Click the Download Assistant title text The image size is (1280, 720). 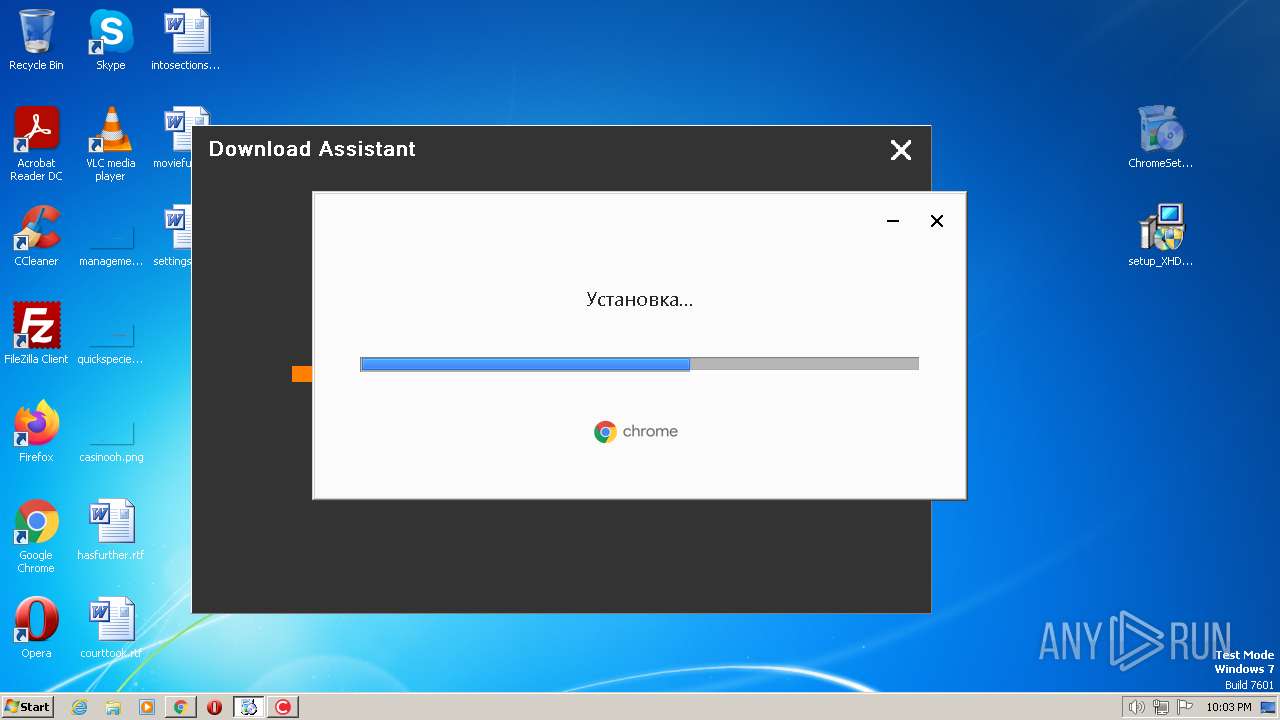pos(312,149)
